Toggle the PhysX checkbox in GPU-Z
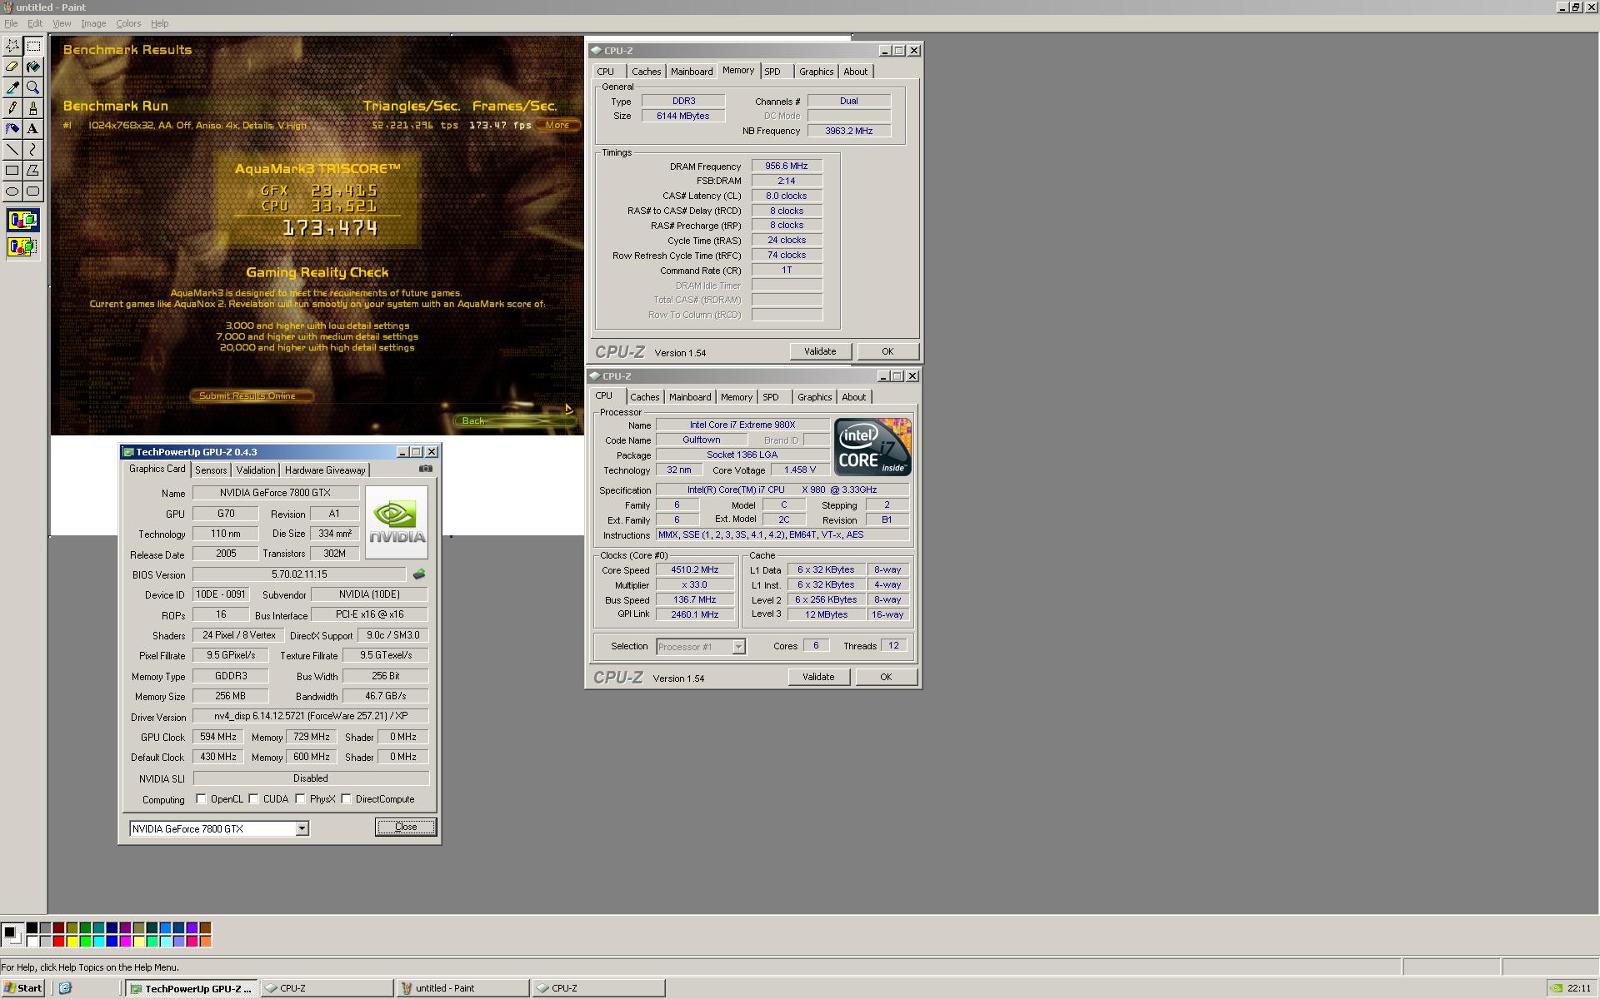The height and width of the screenshot is (999, 1600). tap(300, 799)
